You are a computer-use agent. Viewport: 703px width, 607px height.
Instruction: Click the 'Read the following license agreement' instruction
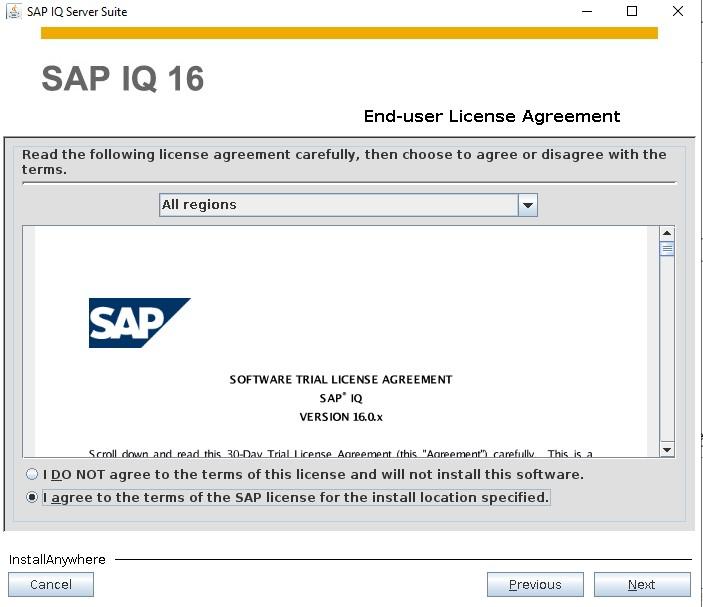click(344, 162)
